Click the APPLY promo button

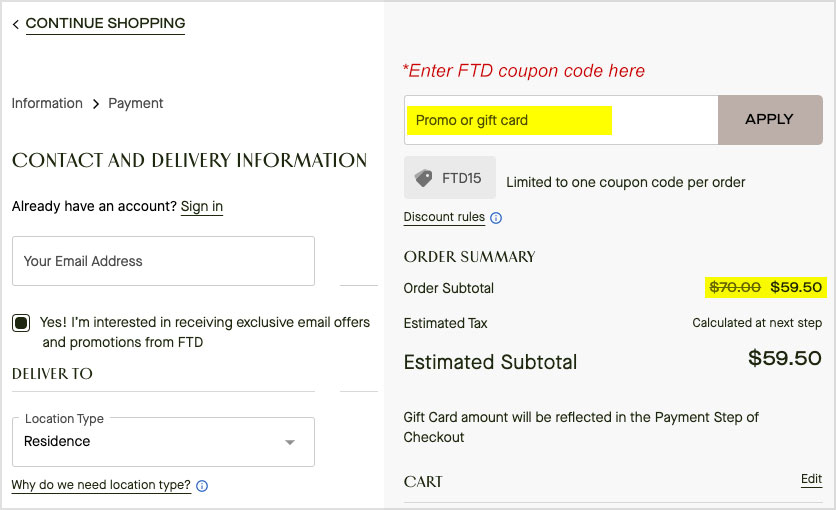point(770,120)
